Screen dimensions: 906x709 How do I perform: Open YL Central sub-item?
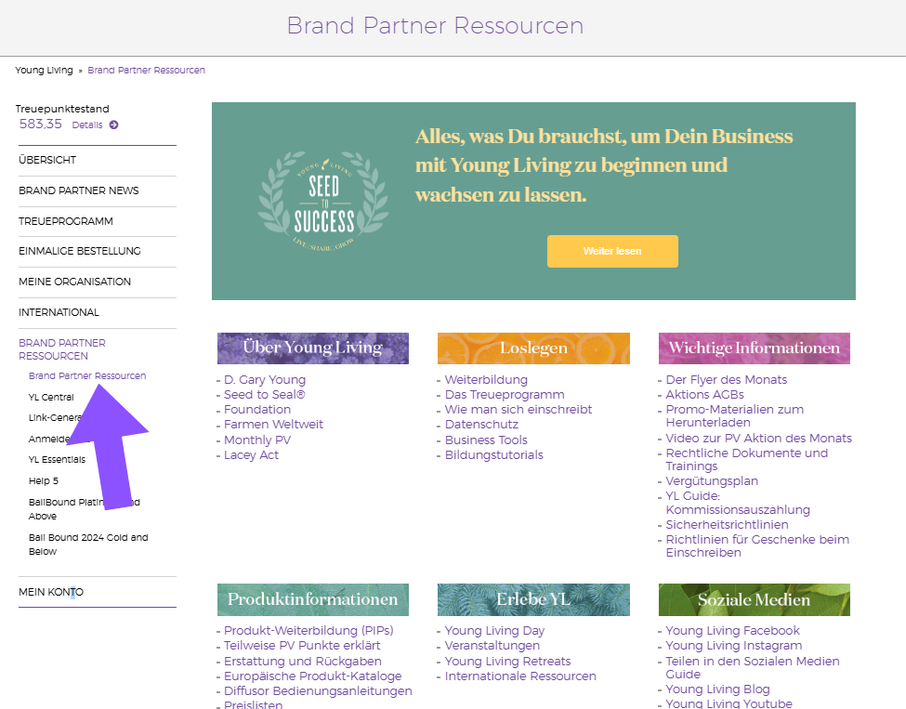[x=51, y=398]
